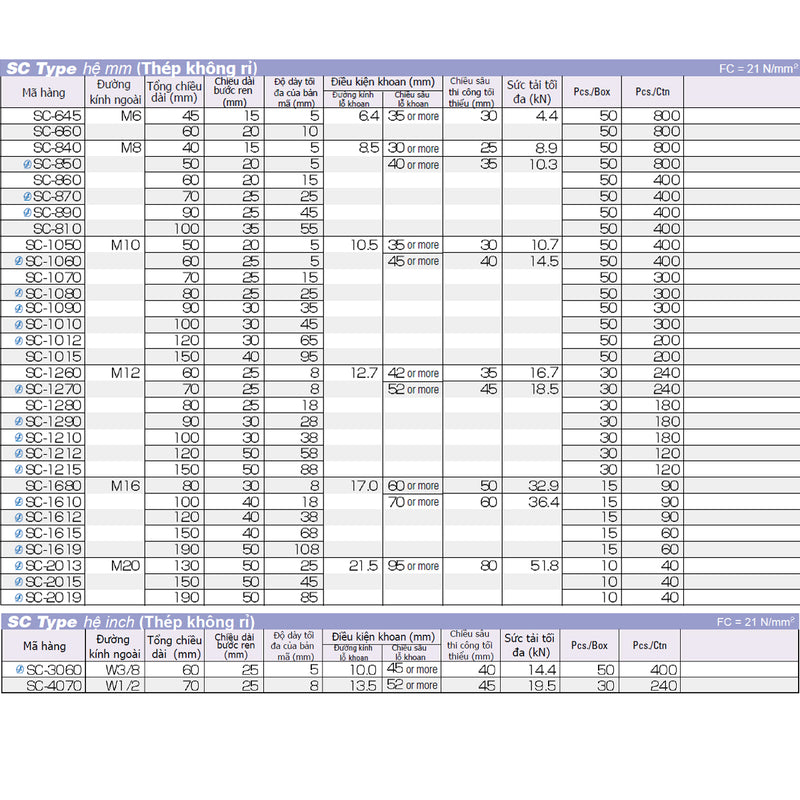Click the blue icon beside SC-850
This screenshot has width=800, height=800.
coord(26,164)
